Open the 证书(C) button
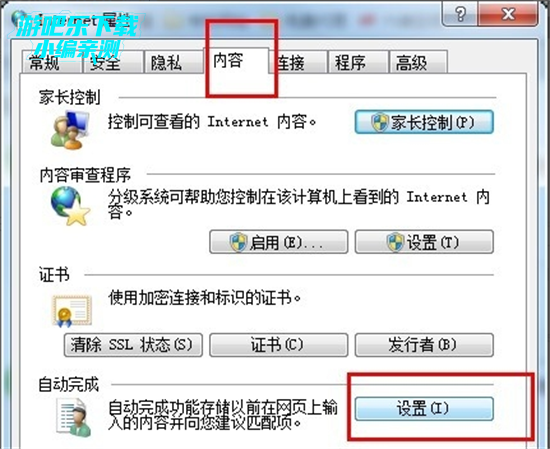This screenshot has width=550, height=449. click(x=279, y=345)
